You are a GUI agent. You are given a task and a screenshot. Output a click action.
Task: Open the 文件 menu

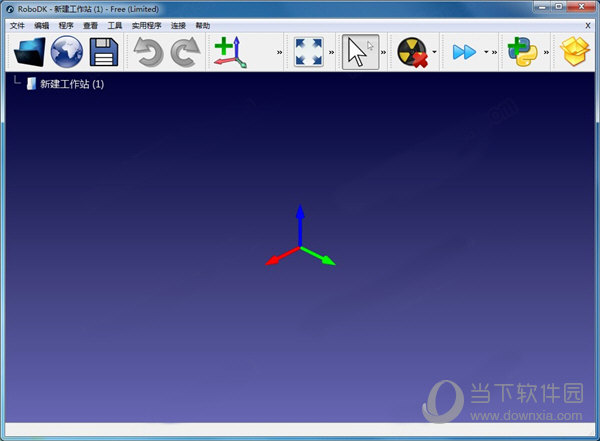point(17,26)
